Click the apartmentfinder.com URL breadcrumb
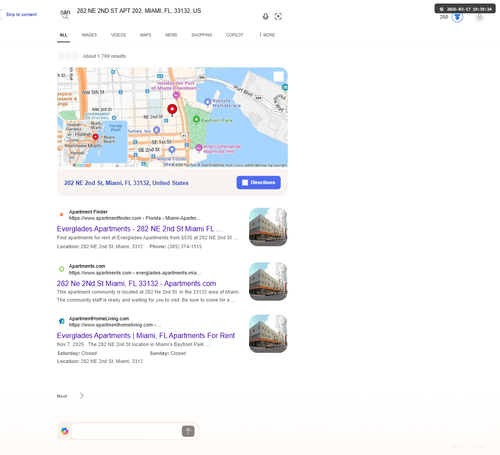Image resolution: width=500 pixels, height=455 pixels. 135,218
